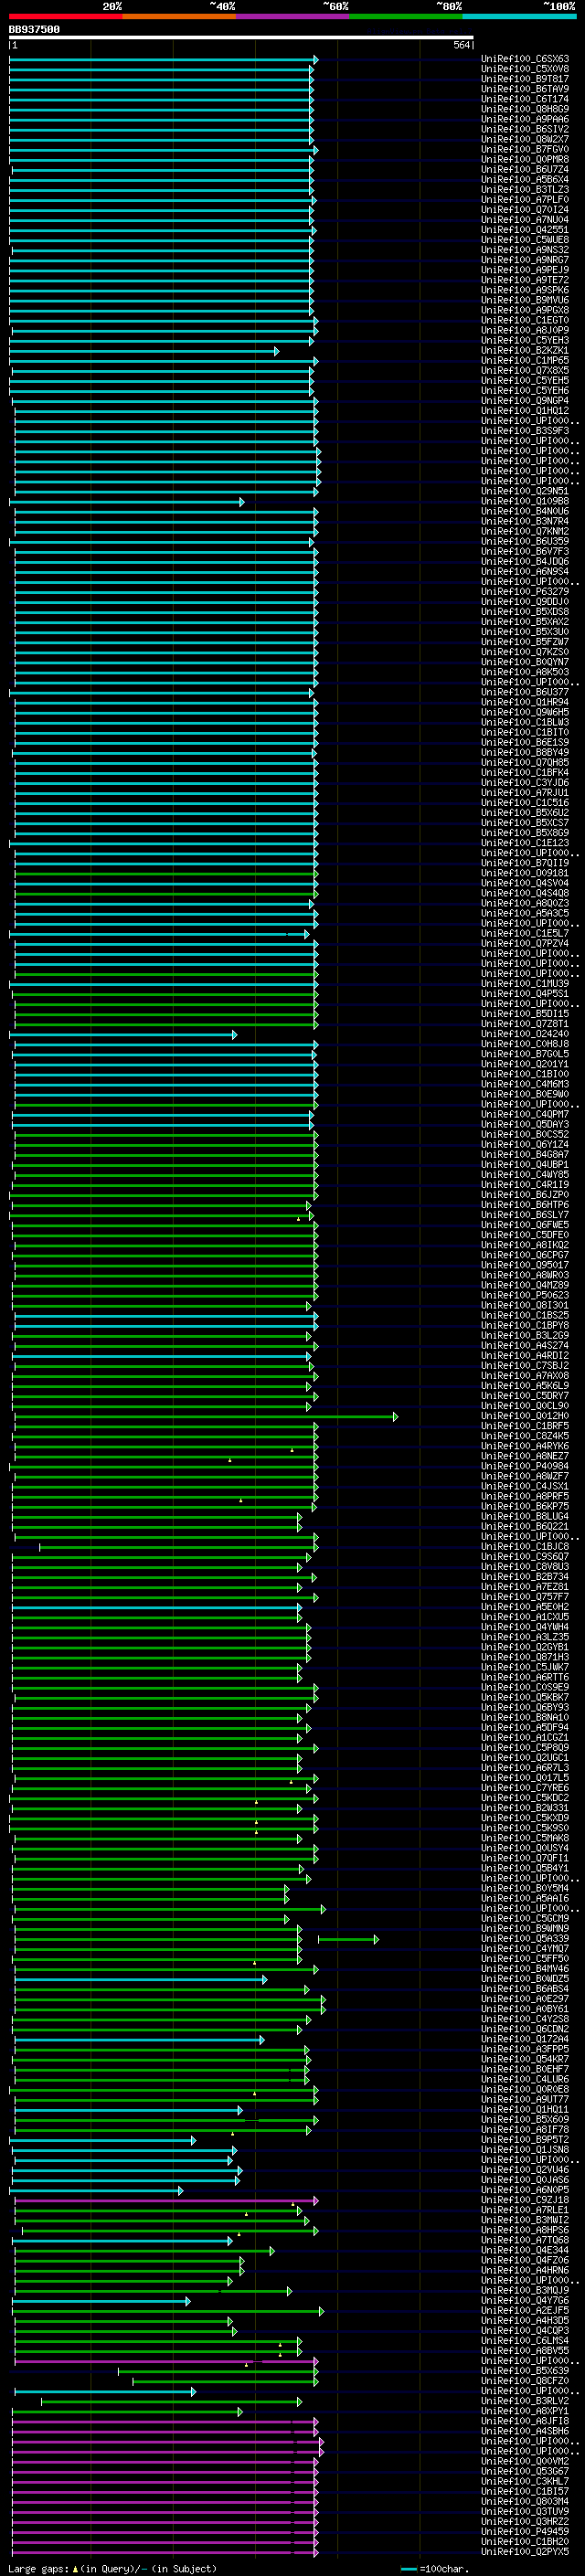Select hit label UniRef100_A8WZF7
Image resolution: width=585 pixels, height=2576 pixels.
(x=525, y=1476)
